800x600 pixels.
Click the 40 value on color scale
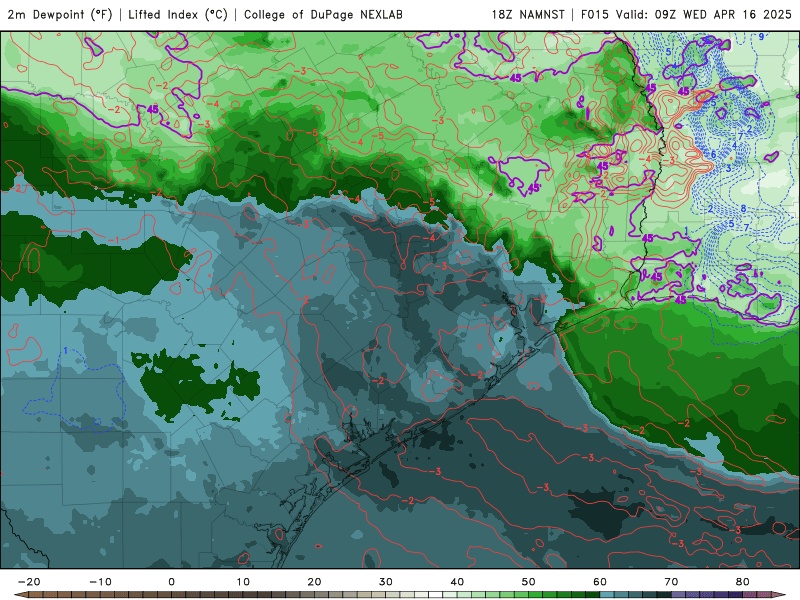coord(457,582)
